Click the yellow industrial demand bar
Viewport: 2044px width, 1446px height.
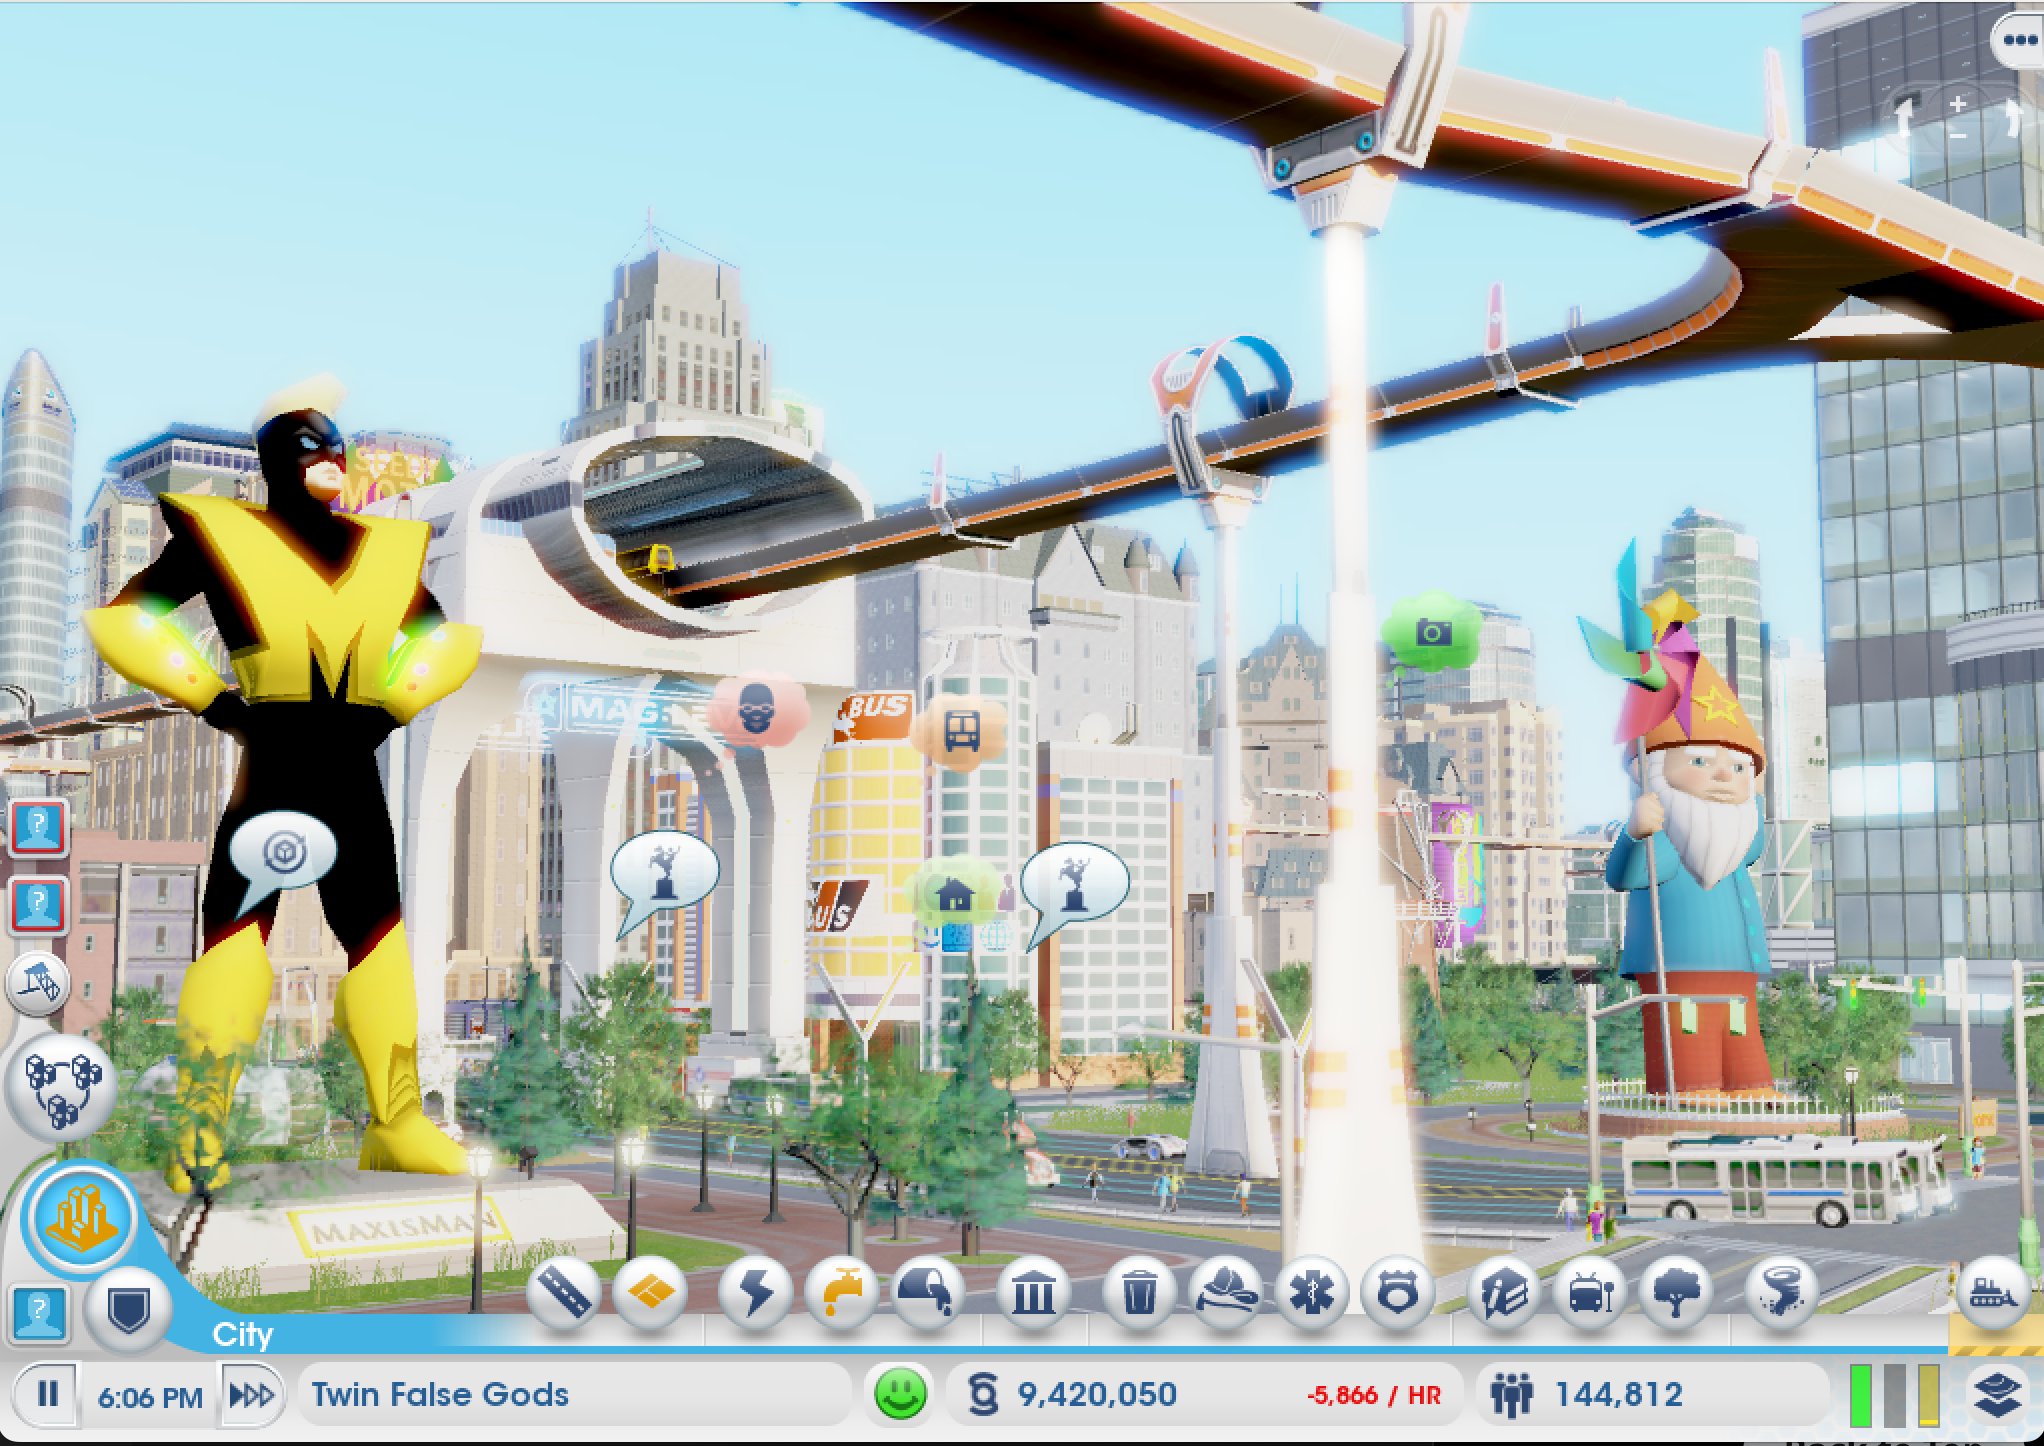pos(1928,1395)
